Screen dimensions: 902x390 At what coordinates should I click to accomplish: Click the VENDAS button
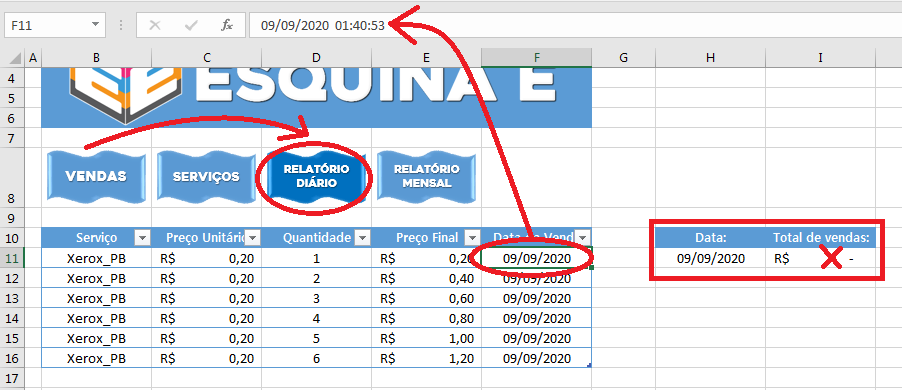point(96,176)
